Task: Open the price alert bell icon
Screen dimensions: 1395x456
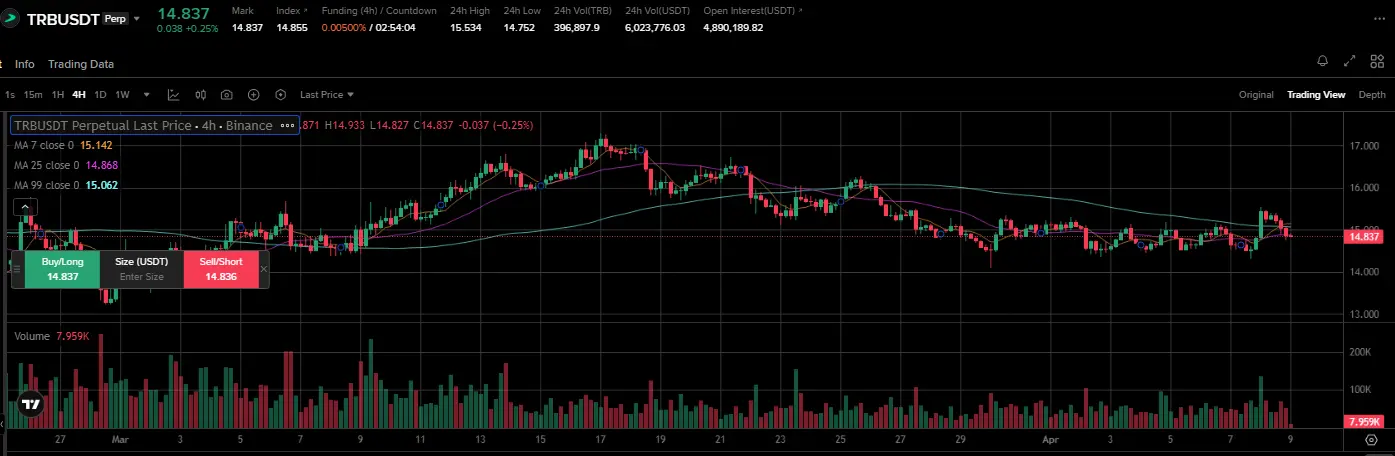Action: (1323, 61)
